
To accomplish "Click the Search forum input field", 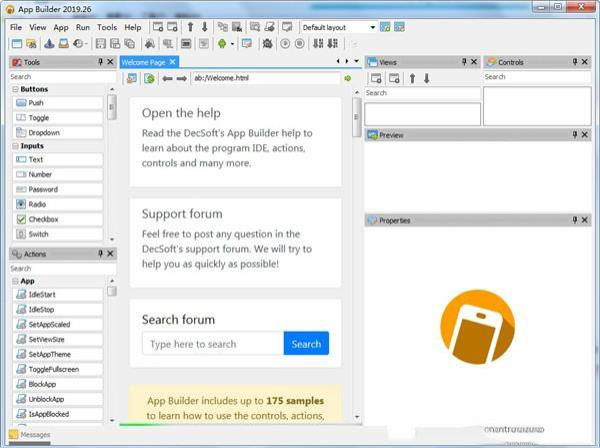I will [x=212, y=344].
